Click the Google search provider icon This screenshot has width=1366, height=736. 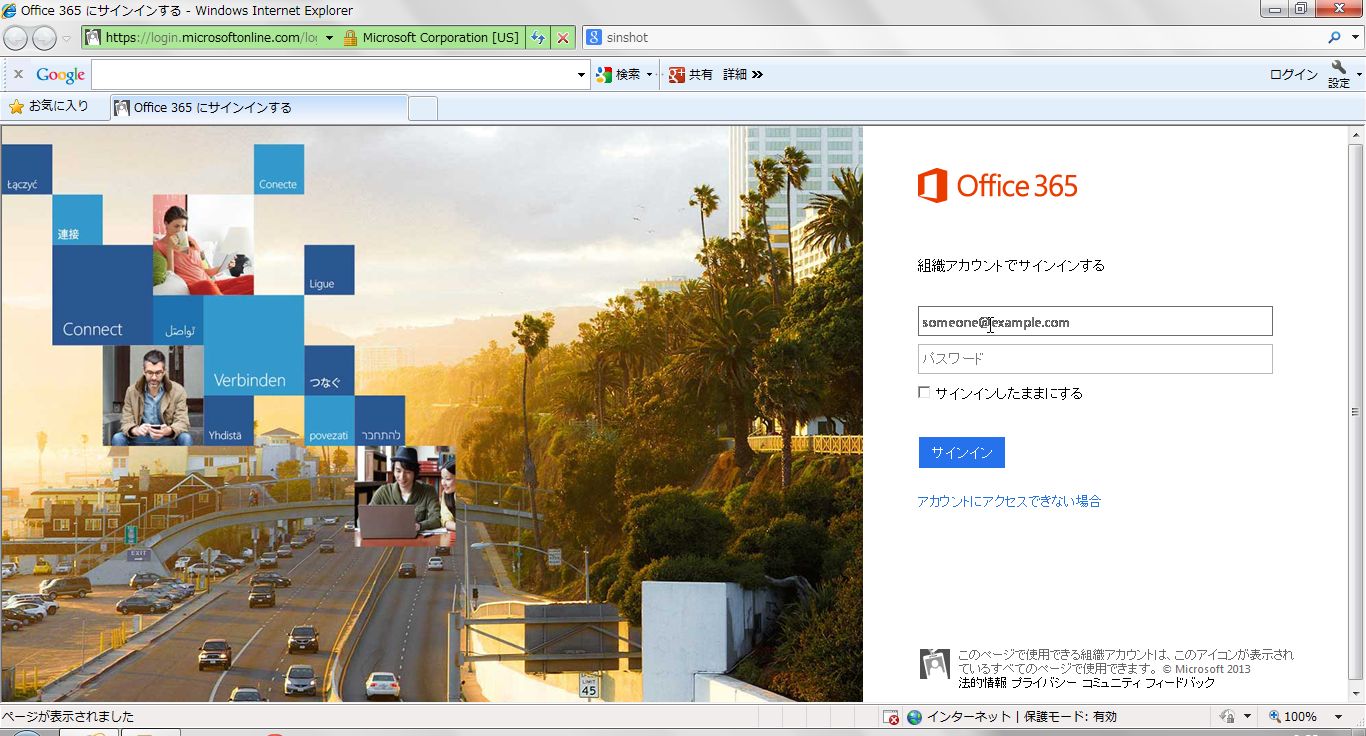594,38
